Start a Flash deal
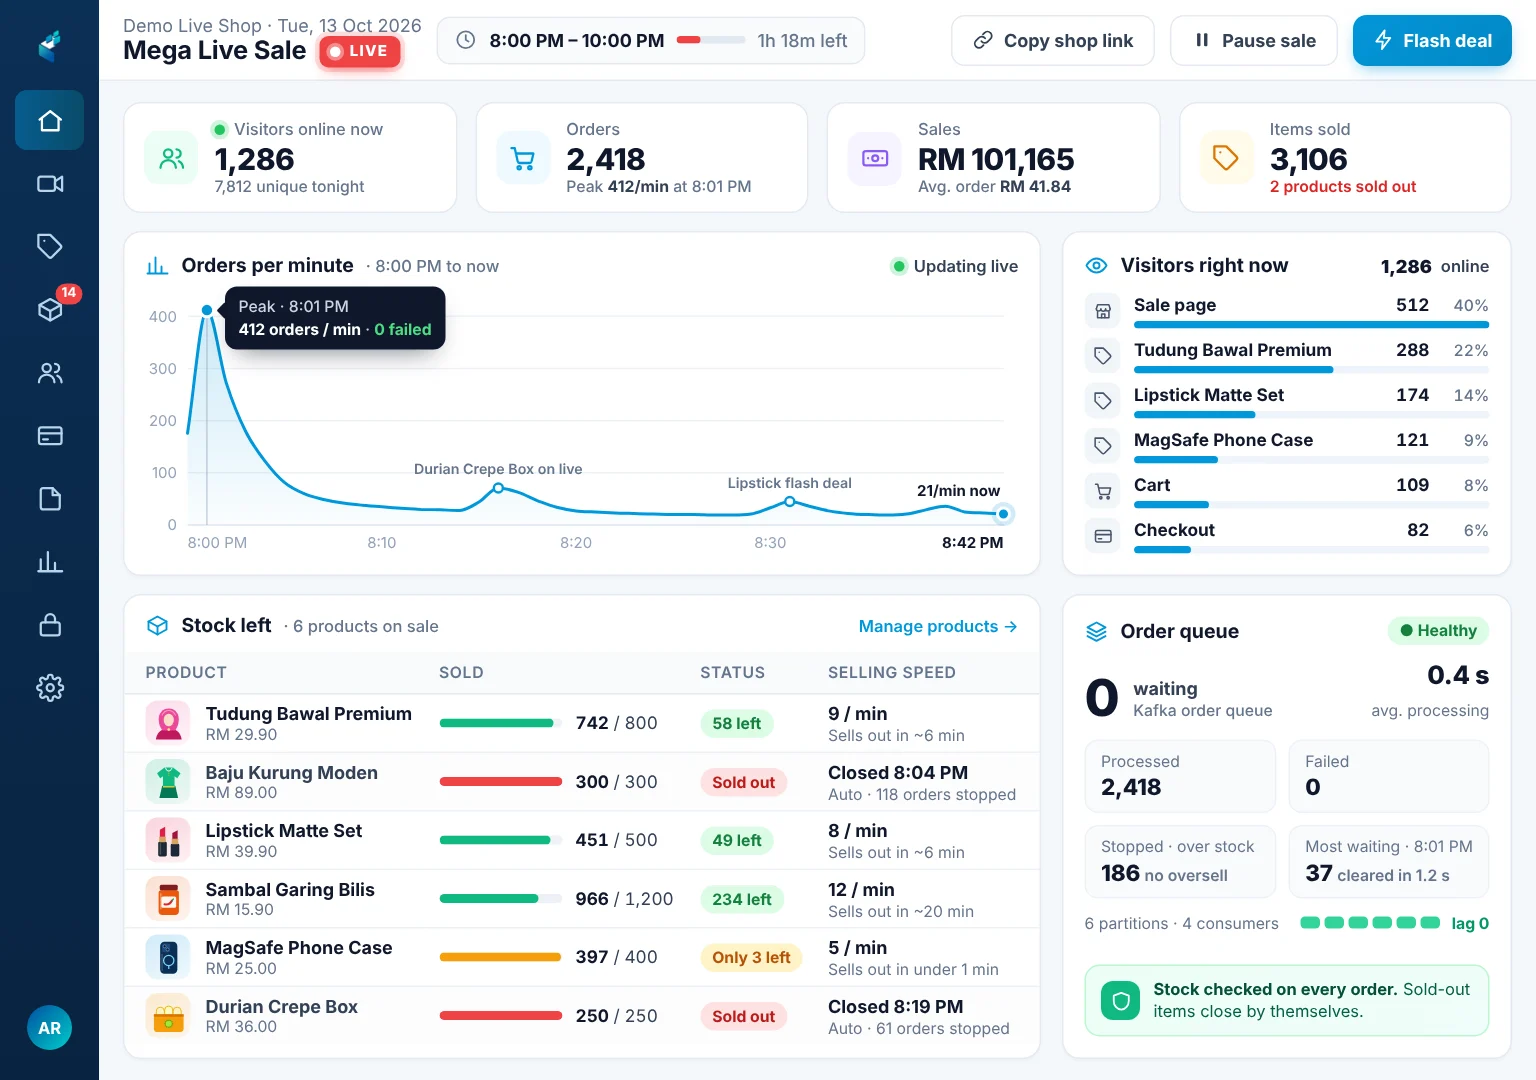This screenshot has height=1080, width=1536. [x=1432, y=41]
